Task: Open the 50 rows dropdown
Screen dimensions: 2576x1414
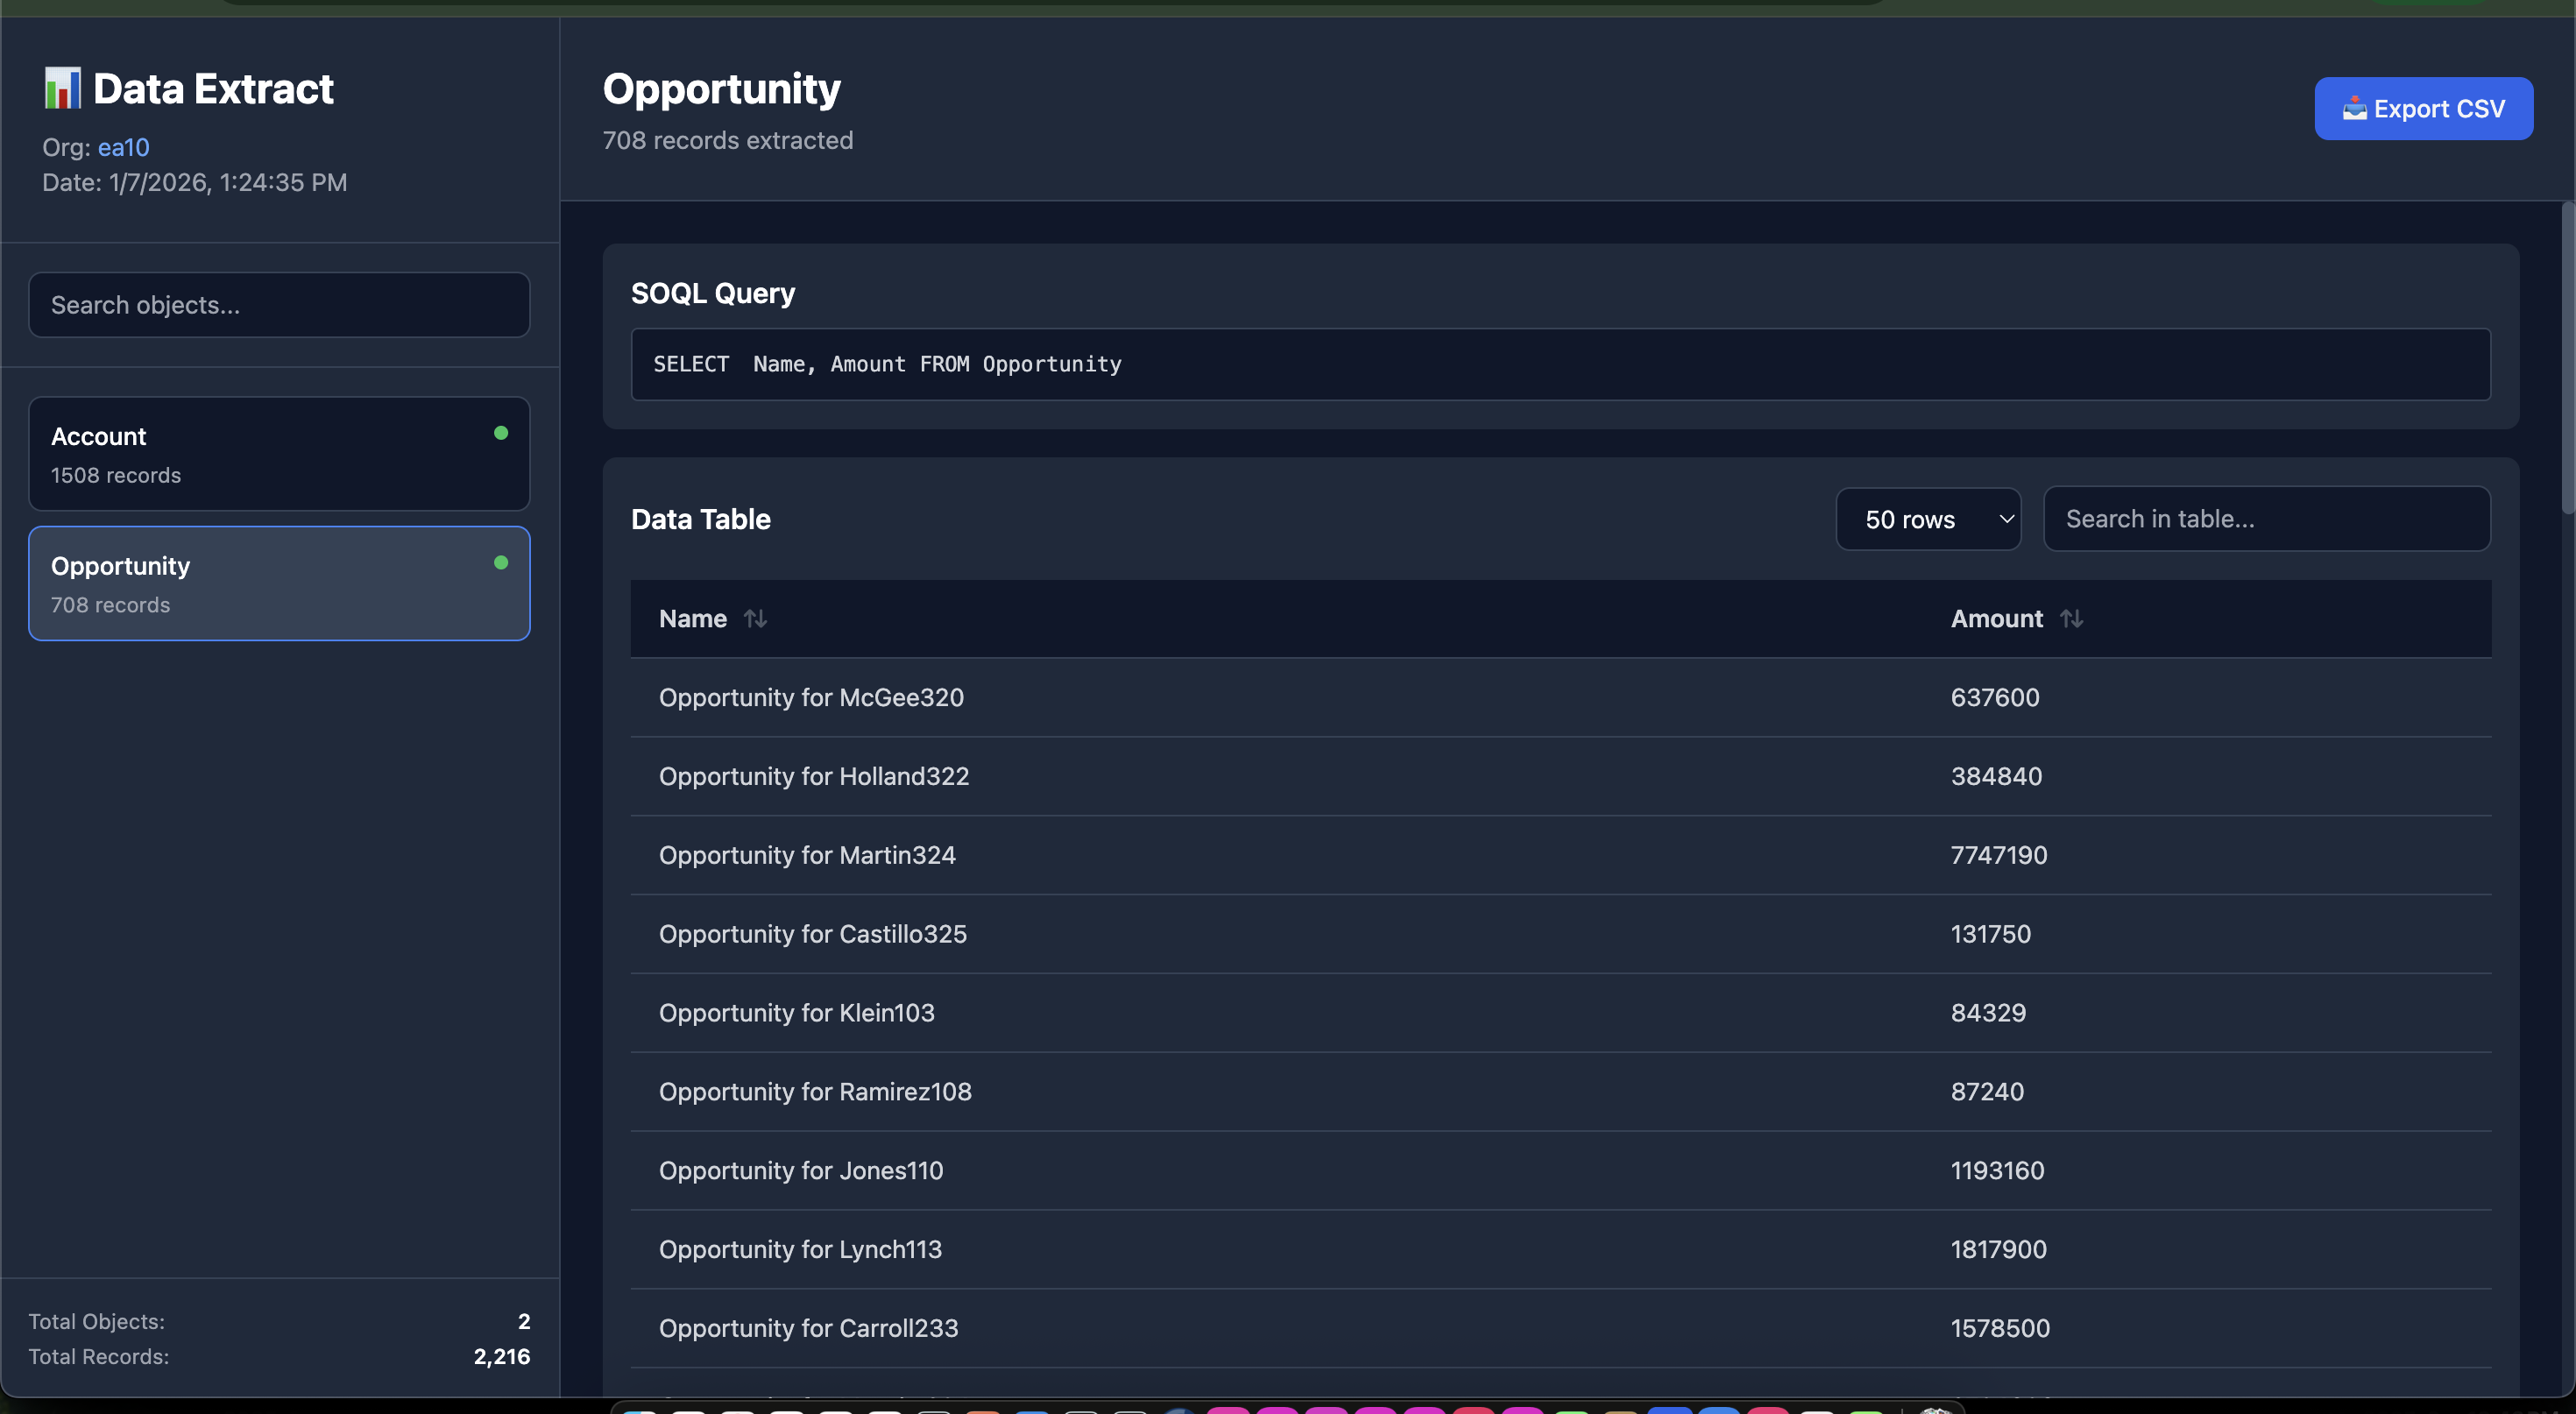Action: click(1927, 519)
